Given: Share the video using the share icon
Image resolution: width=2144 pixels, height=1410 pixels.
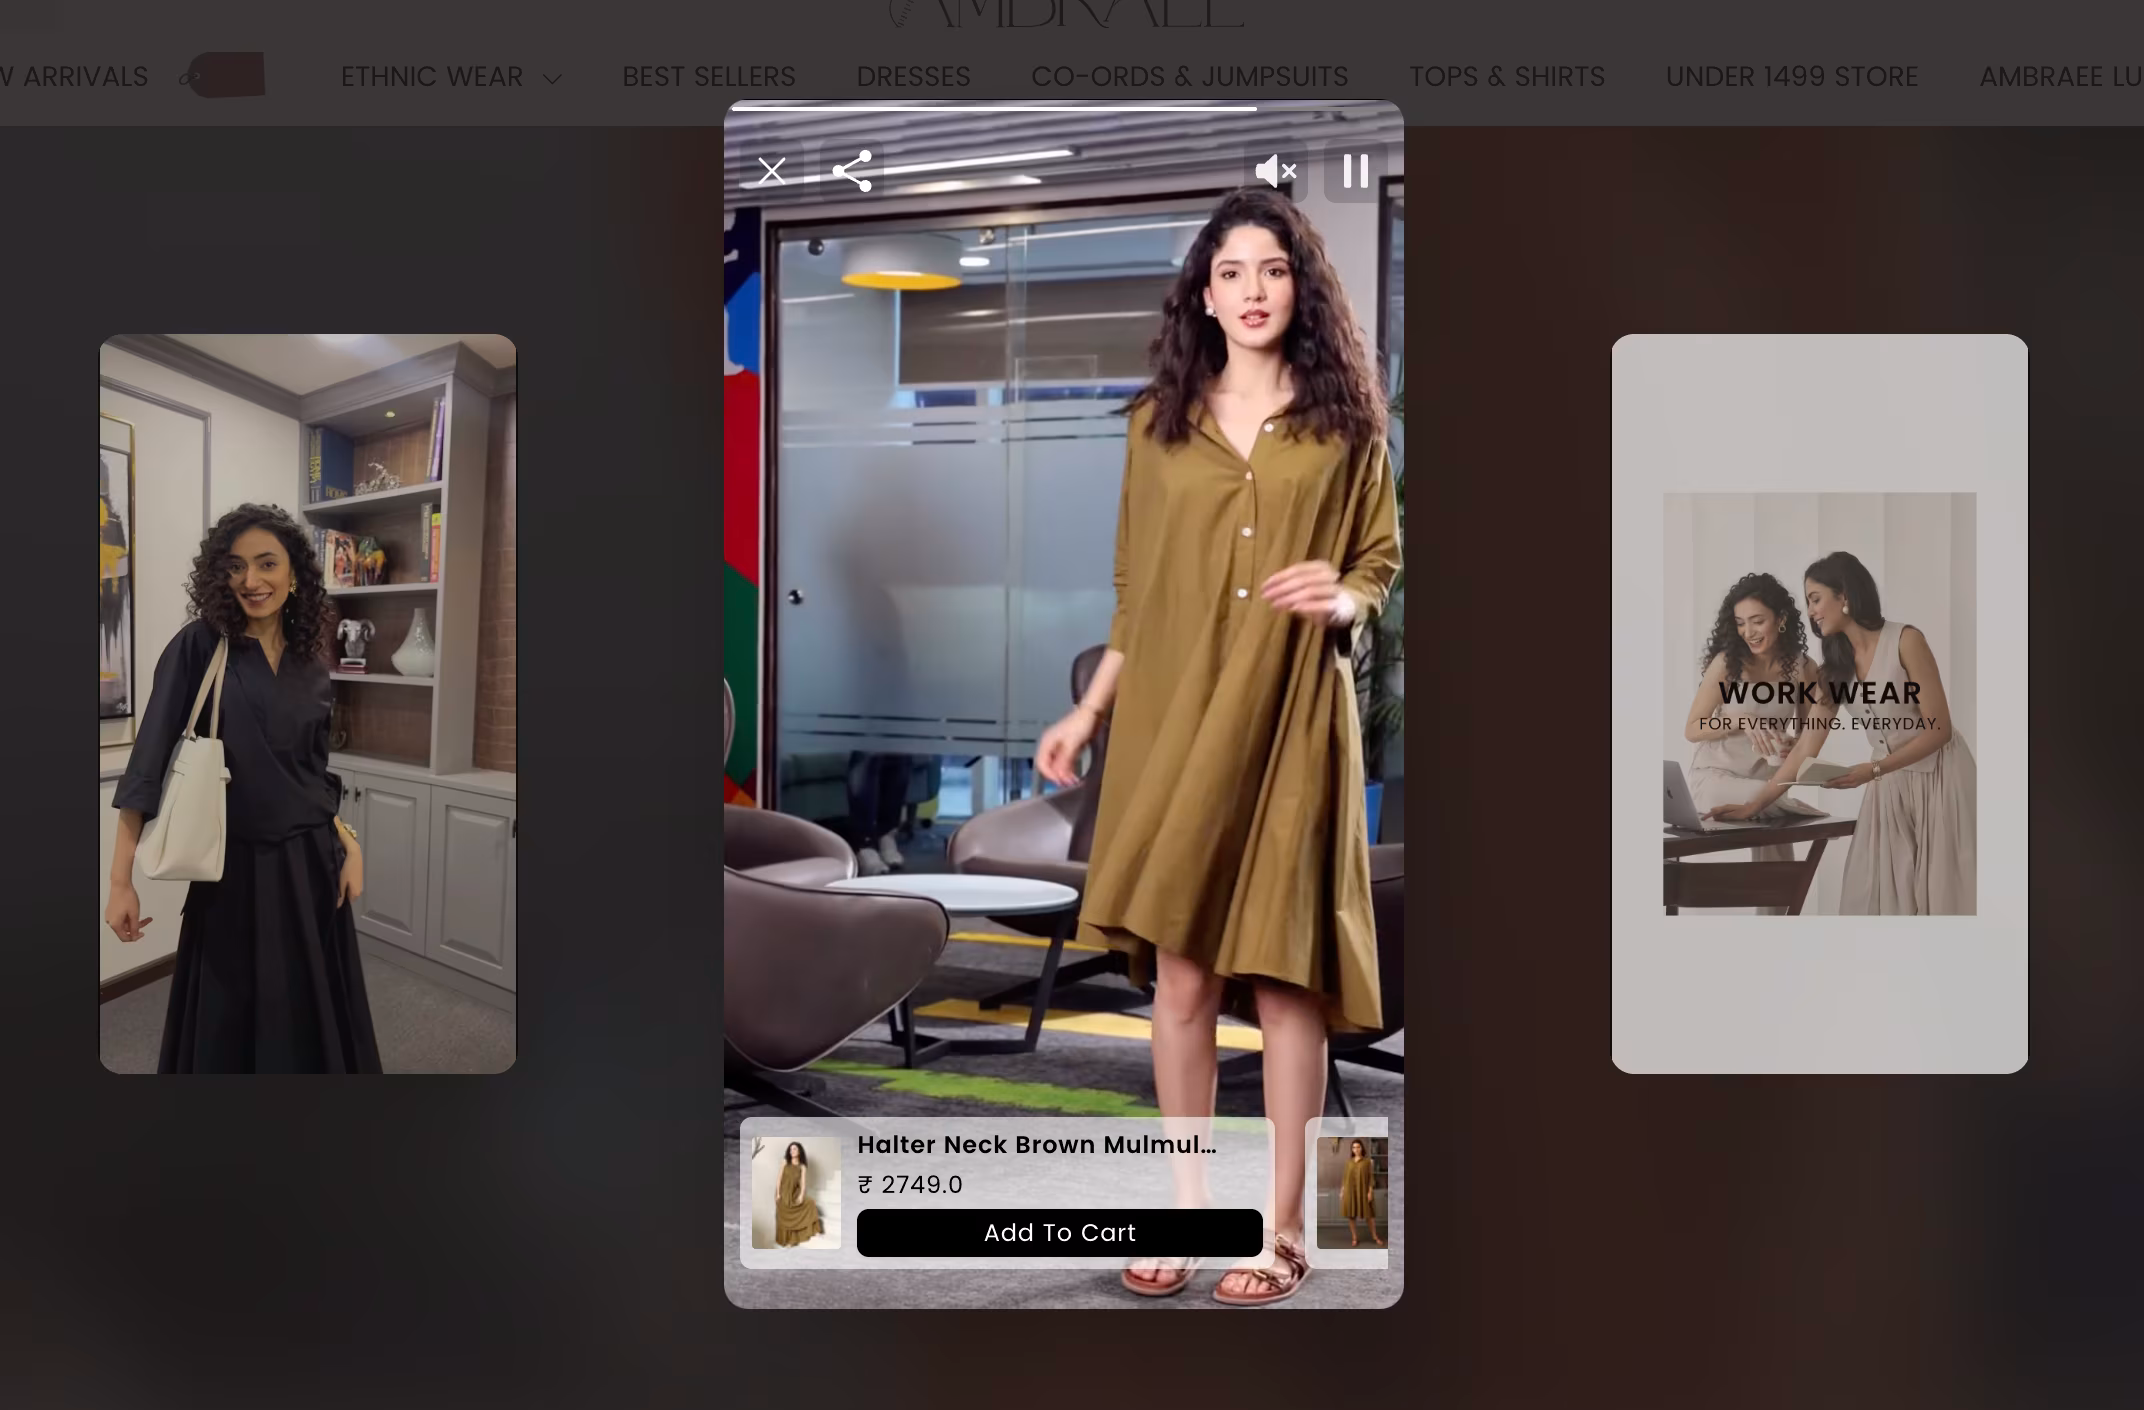Looking at the screenshot, I should (x=852, y=171).
